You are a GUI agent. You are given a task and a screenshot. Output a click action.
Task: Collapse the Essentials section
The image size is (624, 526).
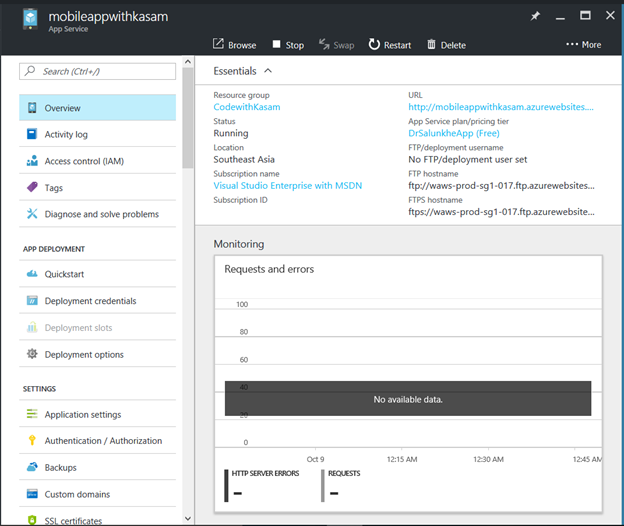point(268,71)
